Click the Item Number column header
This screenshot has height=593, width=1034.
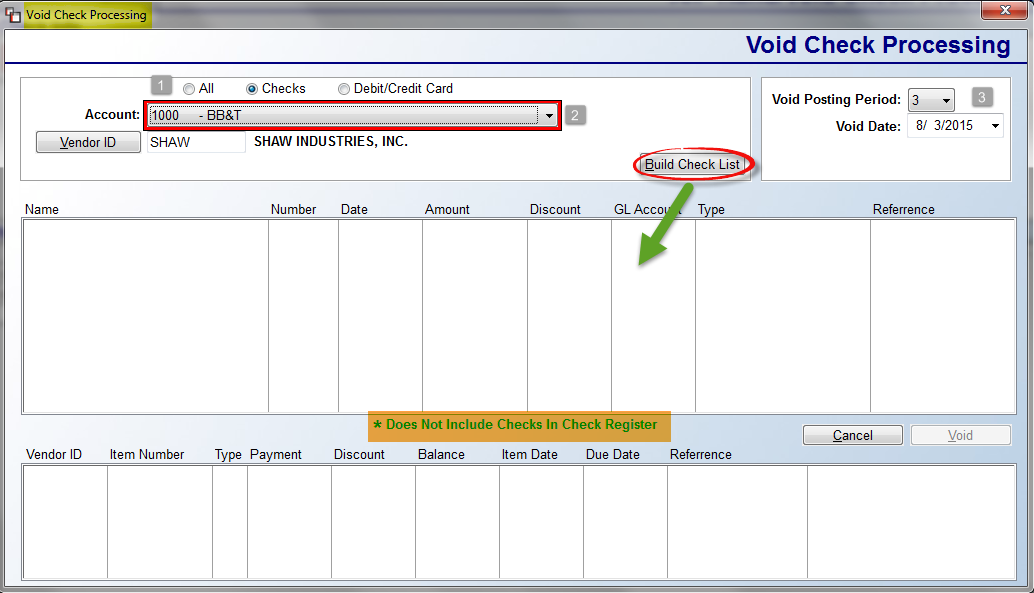coord(147,455)
